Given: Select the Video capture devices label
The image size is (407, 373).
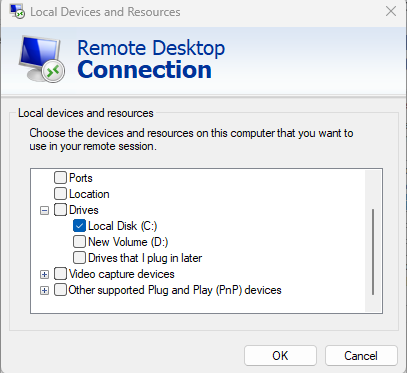Looking at the screenshot, I should click(122, 274).
